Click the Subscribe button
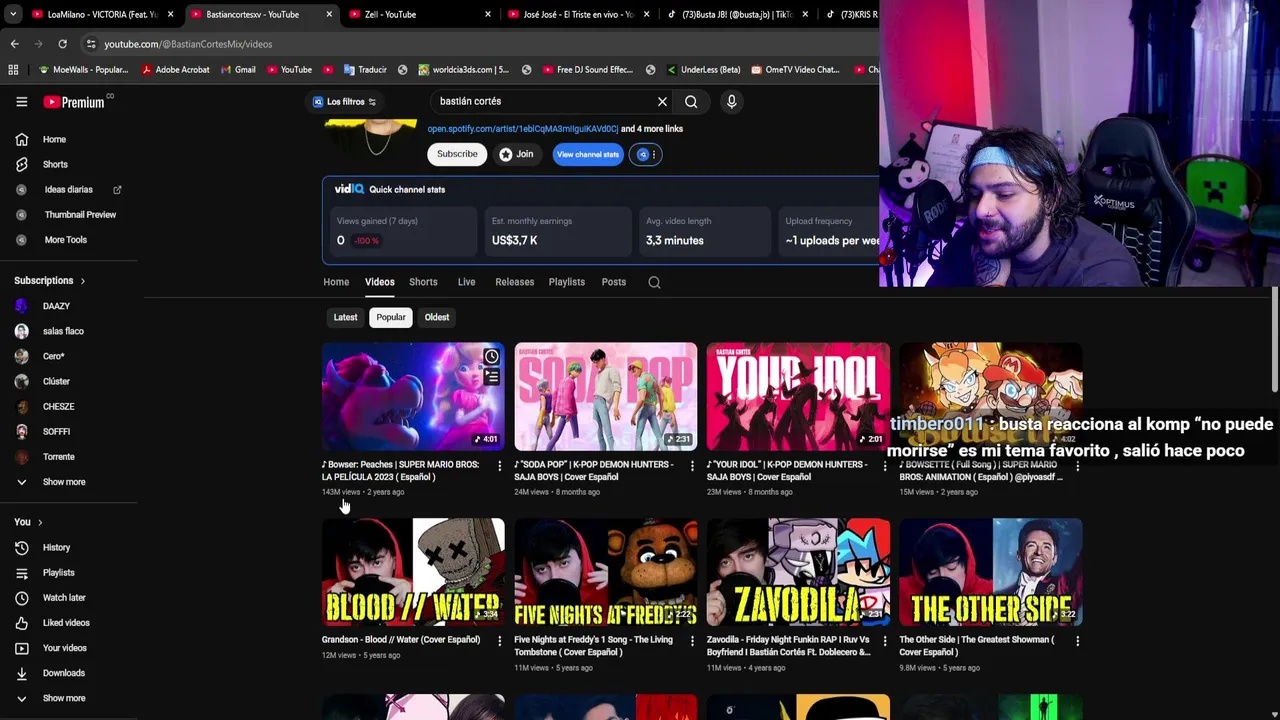Image resolution: width=1280 pixels, height=720 pixels. tap(457, 154)
